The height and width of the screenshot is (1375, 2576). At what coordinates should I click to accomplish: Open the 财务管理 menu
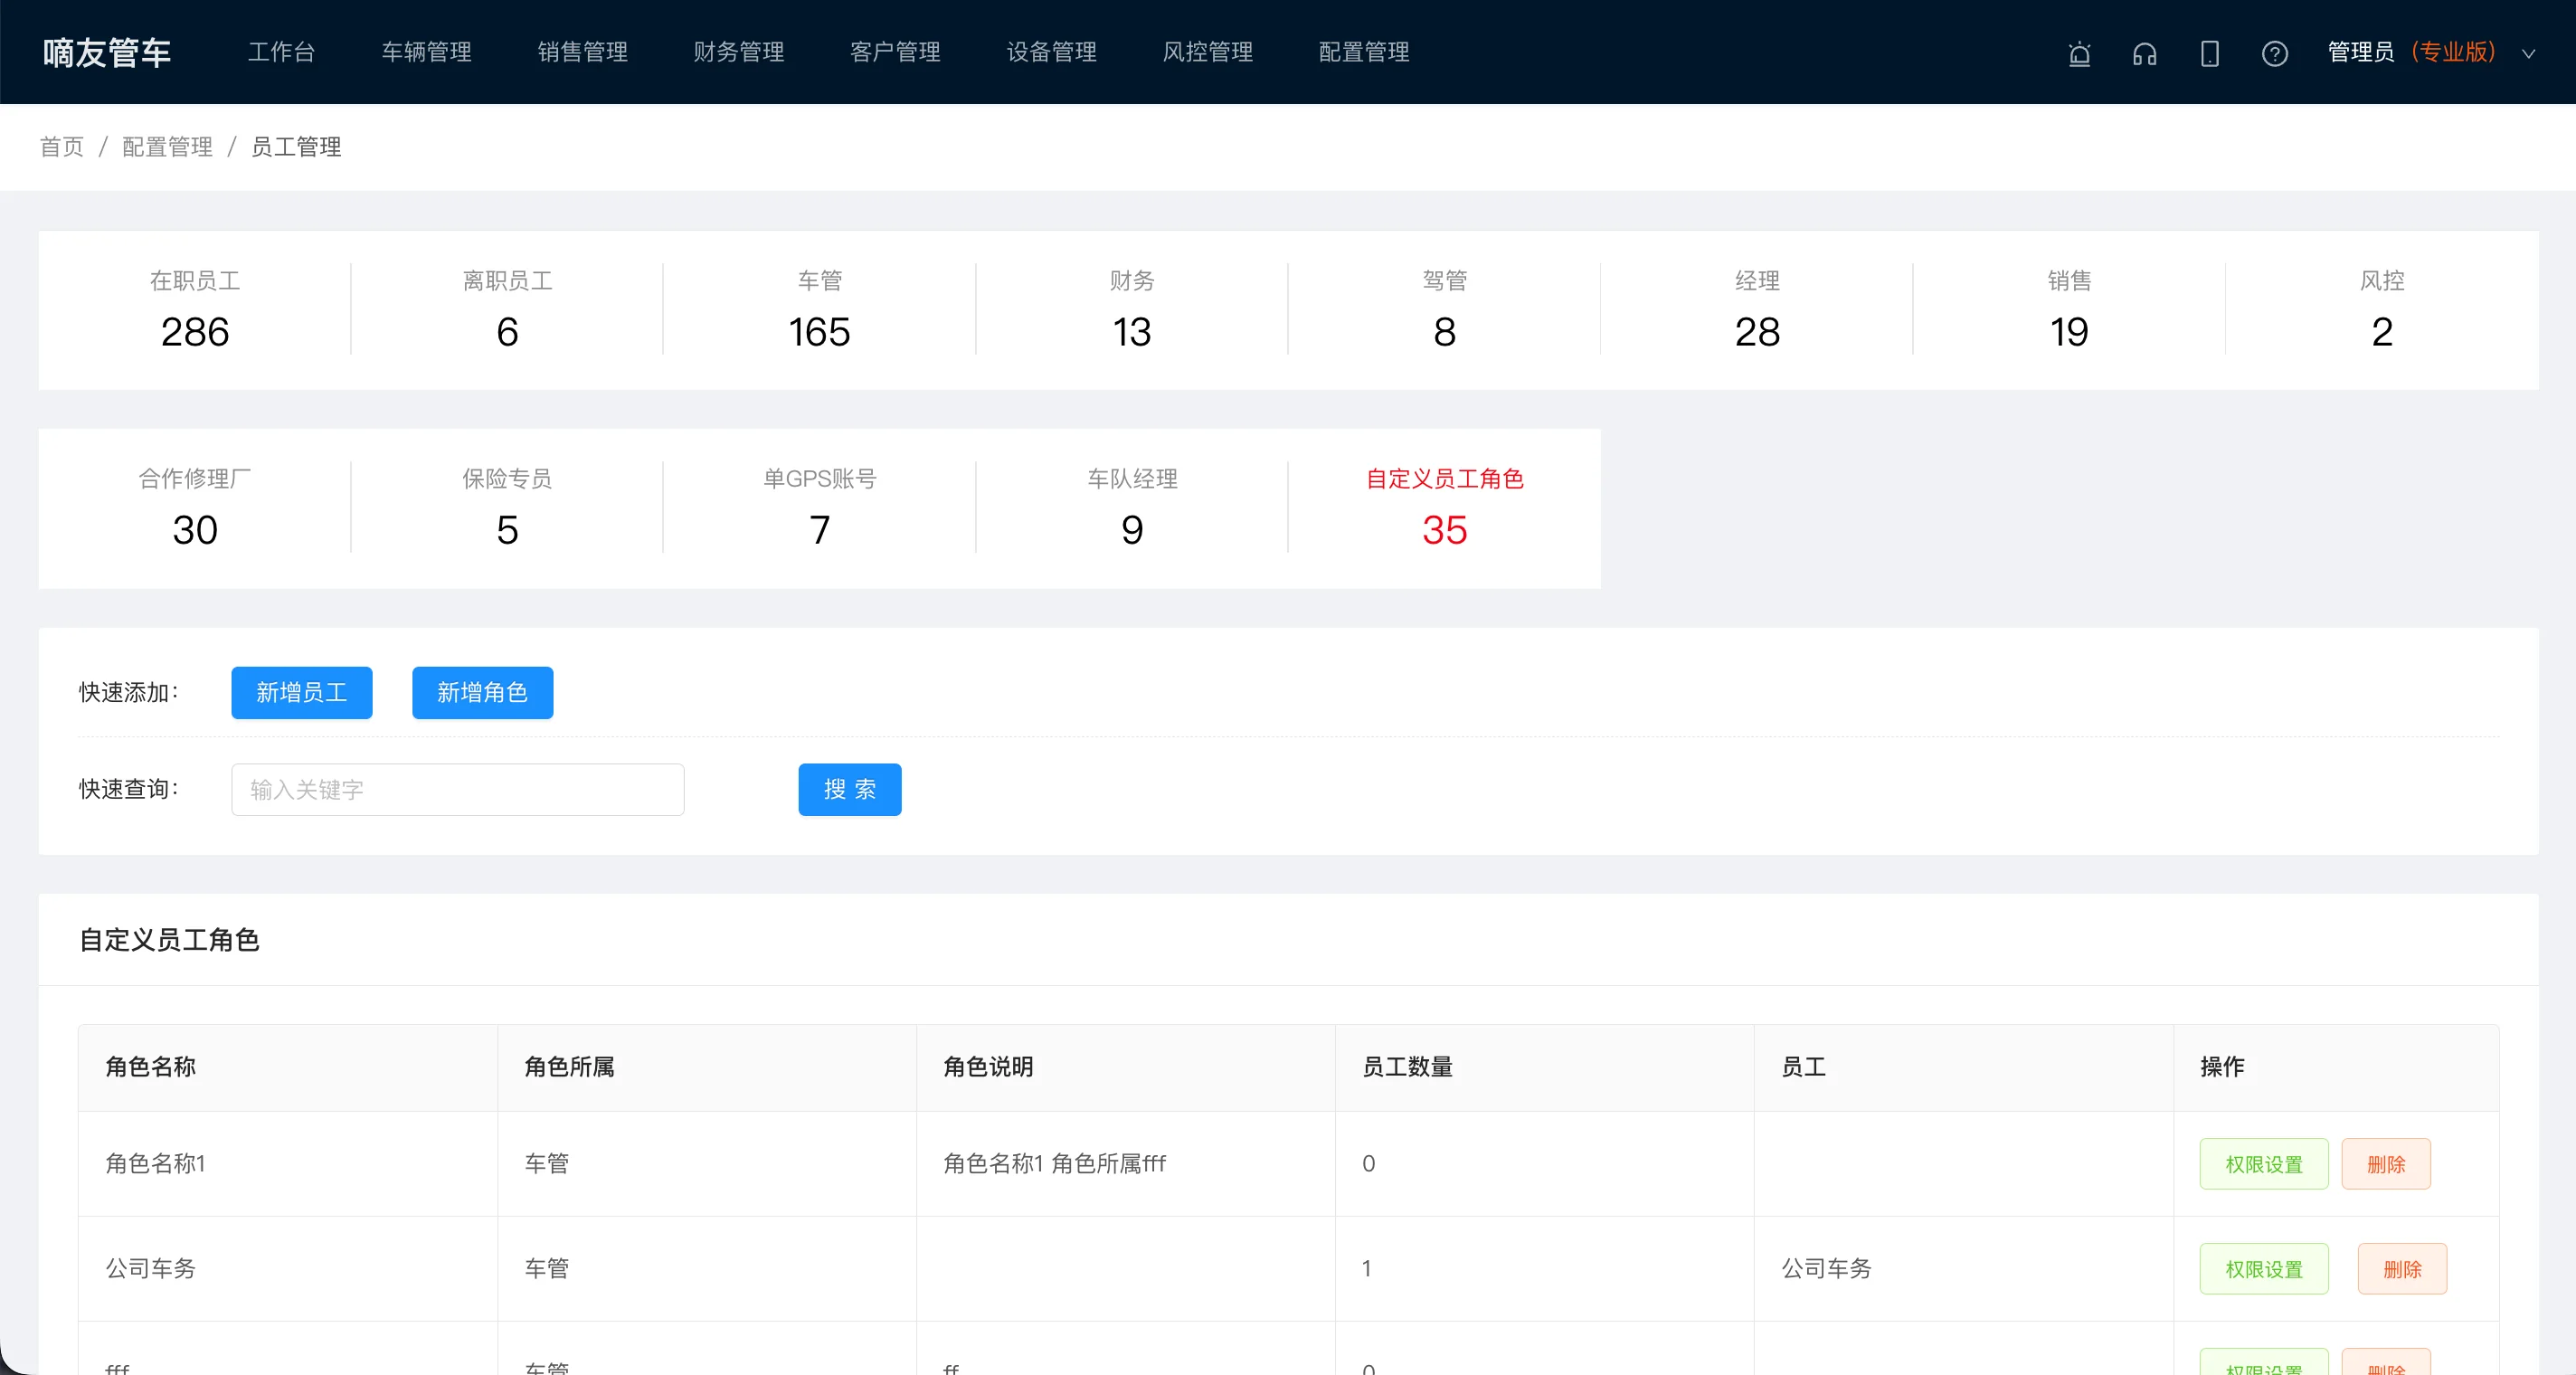coord(738,52)
